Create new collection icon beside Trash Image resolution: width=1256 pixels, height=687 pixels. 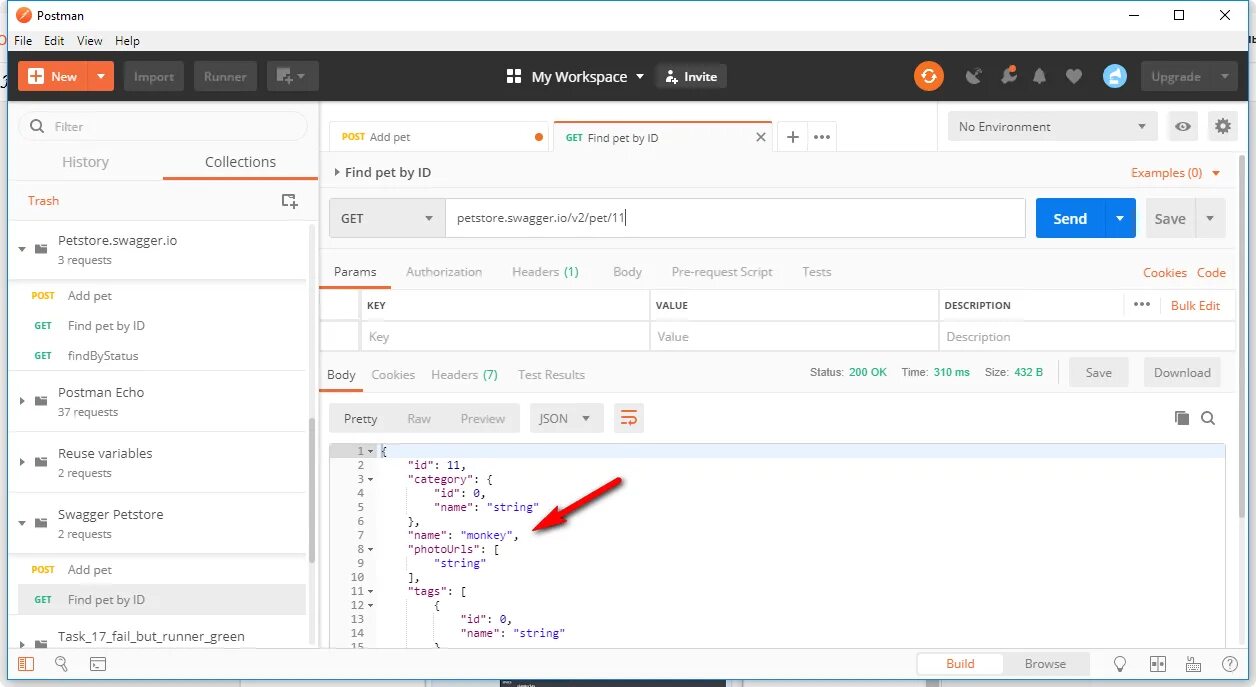[289, 201]
